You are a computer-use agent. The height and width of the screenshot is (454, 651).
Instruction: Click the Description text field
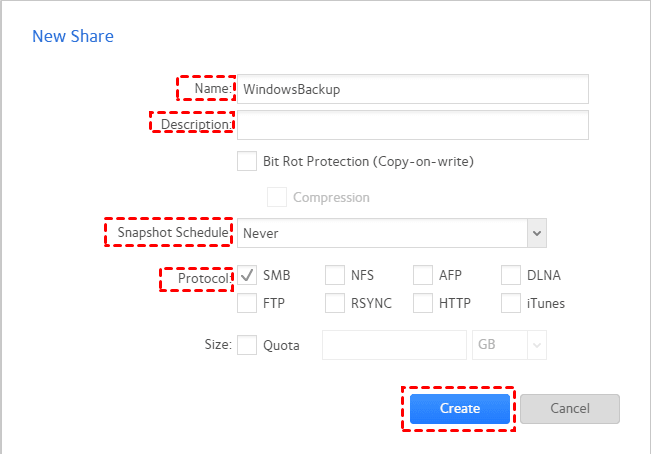pyautogui.click(x=412, y=125)
